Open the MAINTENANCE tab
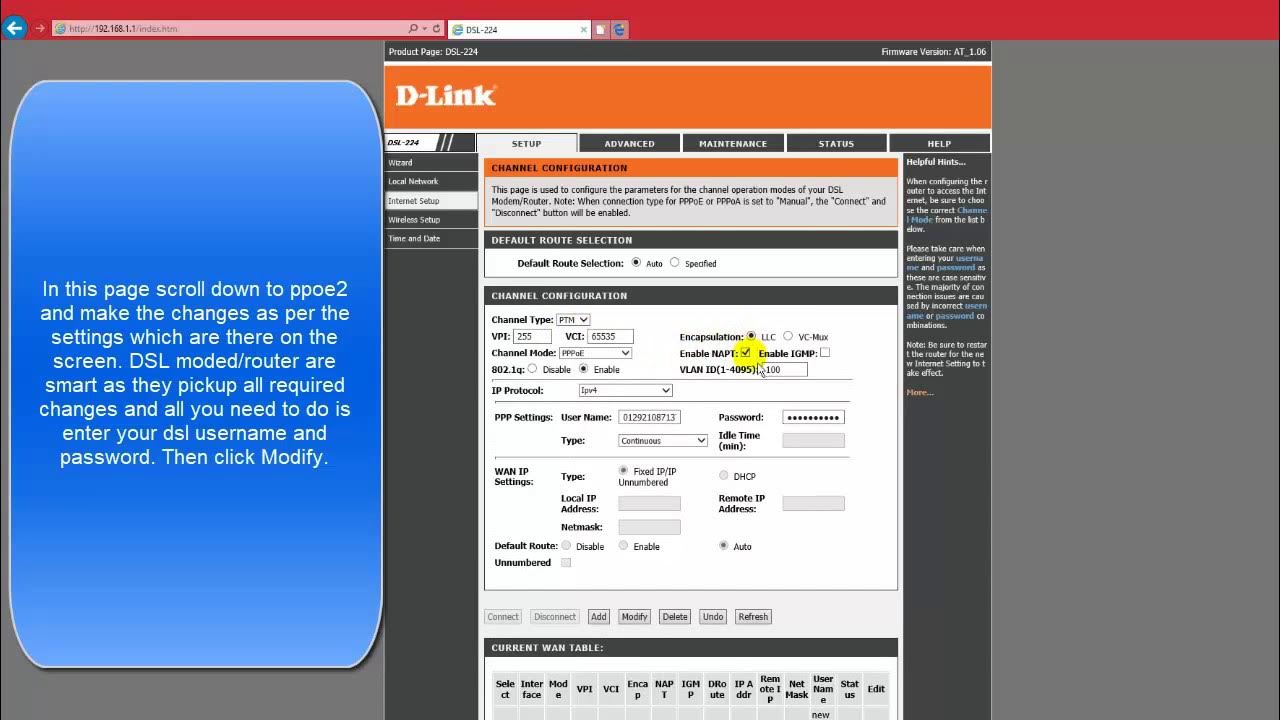 pyautogui.click(x=733, y=143)
